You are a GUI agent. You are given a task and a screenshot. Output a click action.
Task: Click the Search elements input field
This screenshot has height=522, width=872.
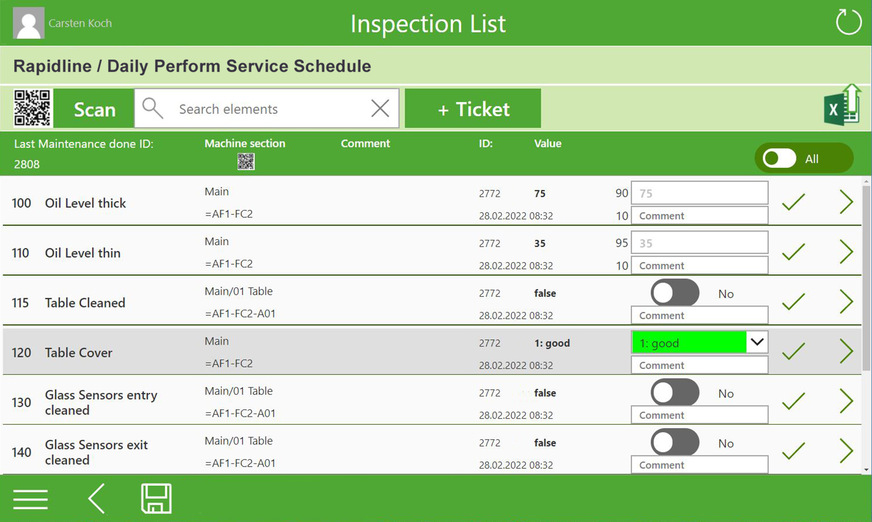tap(265, 109)
